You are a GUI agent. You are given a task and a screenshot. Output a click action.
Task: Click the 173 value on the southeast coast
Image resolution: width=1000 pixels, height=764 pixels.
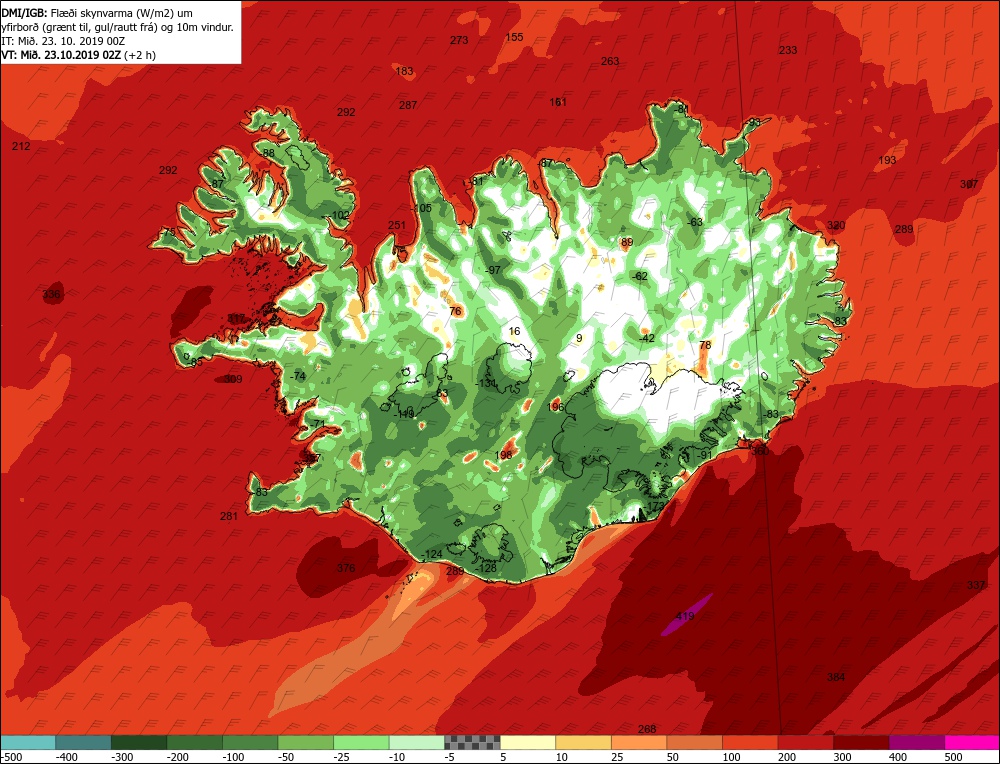point(656,506)
